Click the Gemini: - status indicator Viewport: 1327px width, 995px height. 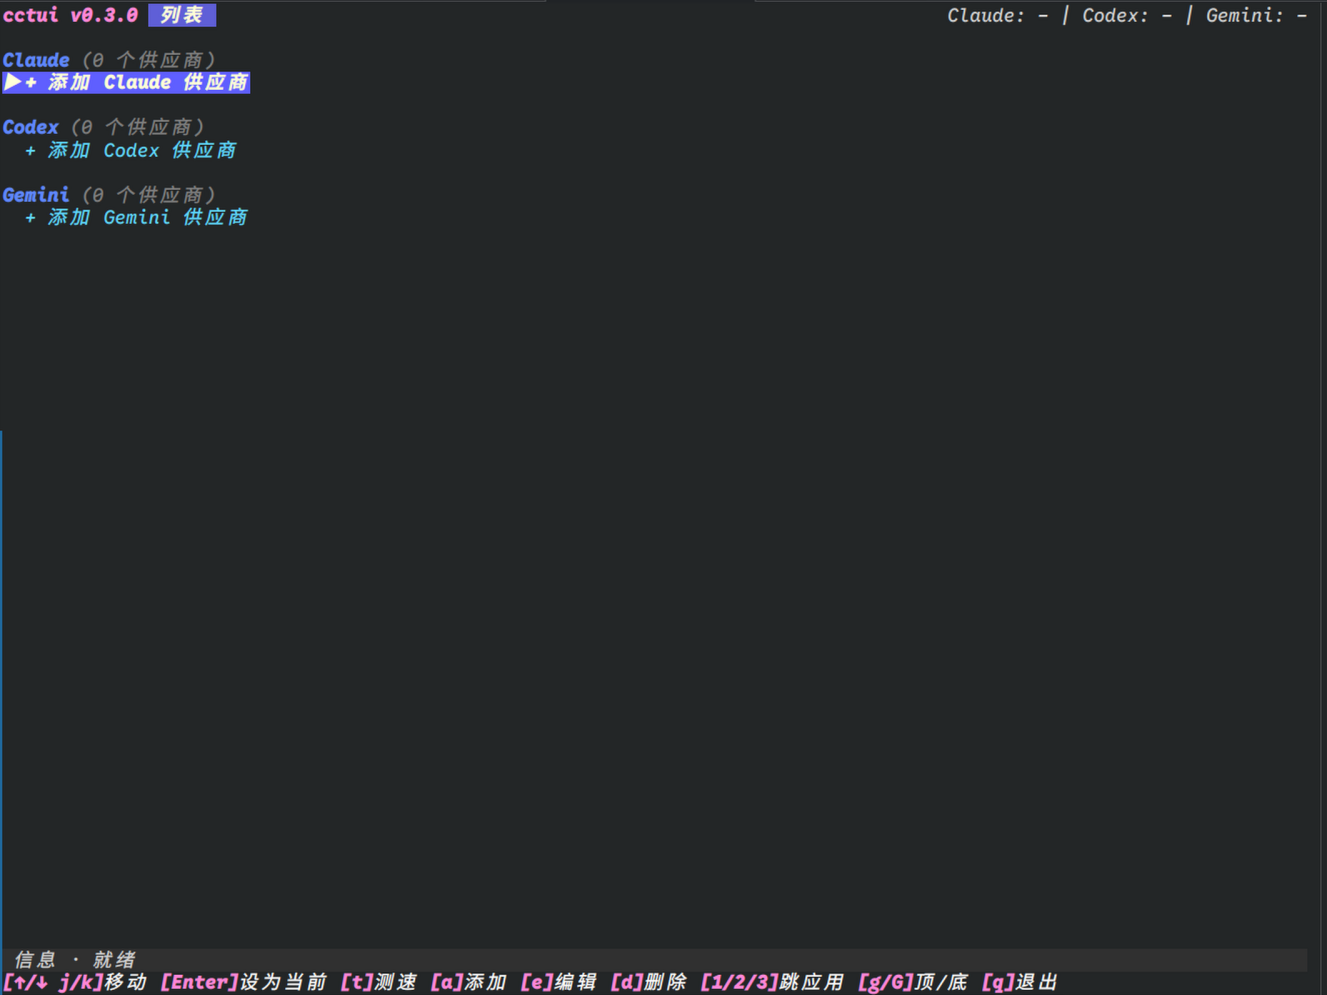click(x=1256, y=15)
